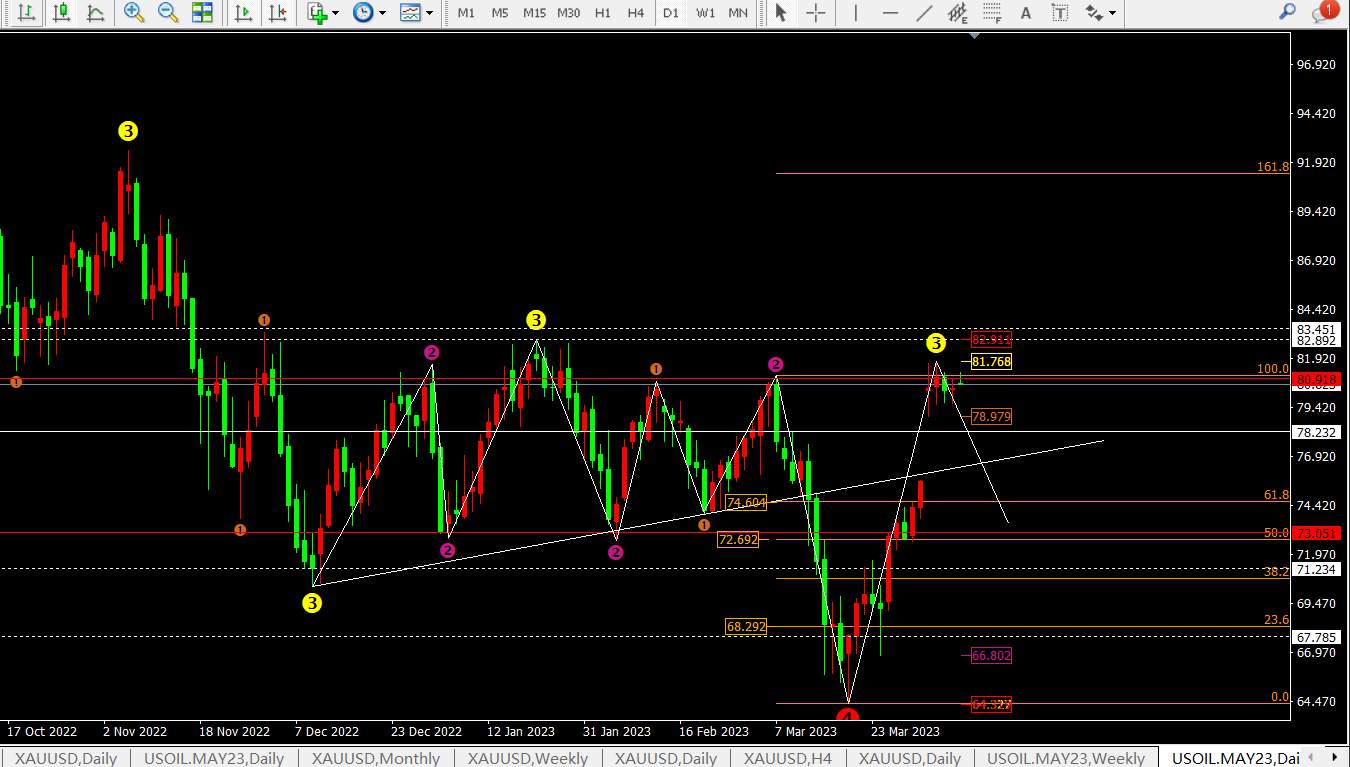Pick the vertical line drawing tool
The image size is (1350, 767).
pyautogui.click(x=855, y=13)
